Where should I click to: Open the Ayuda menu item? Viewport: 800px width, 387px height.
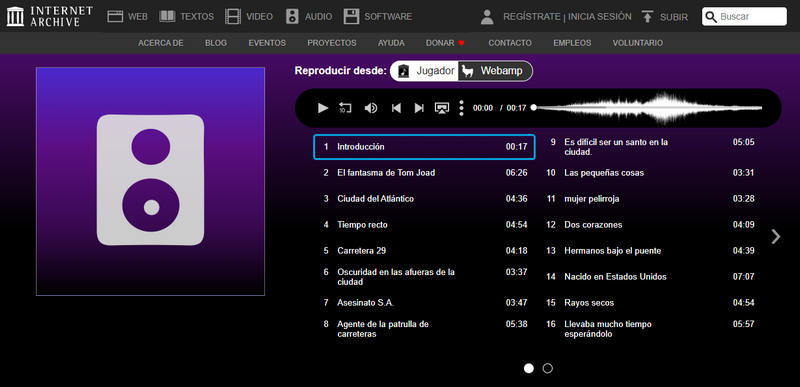tap(391, 43)
